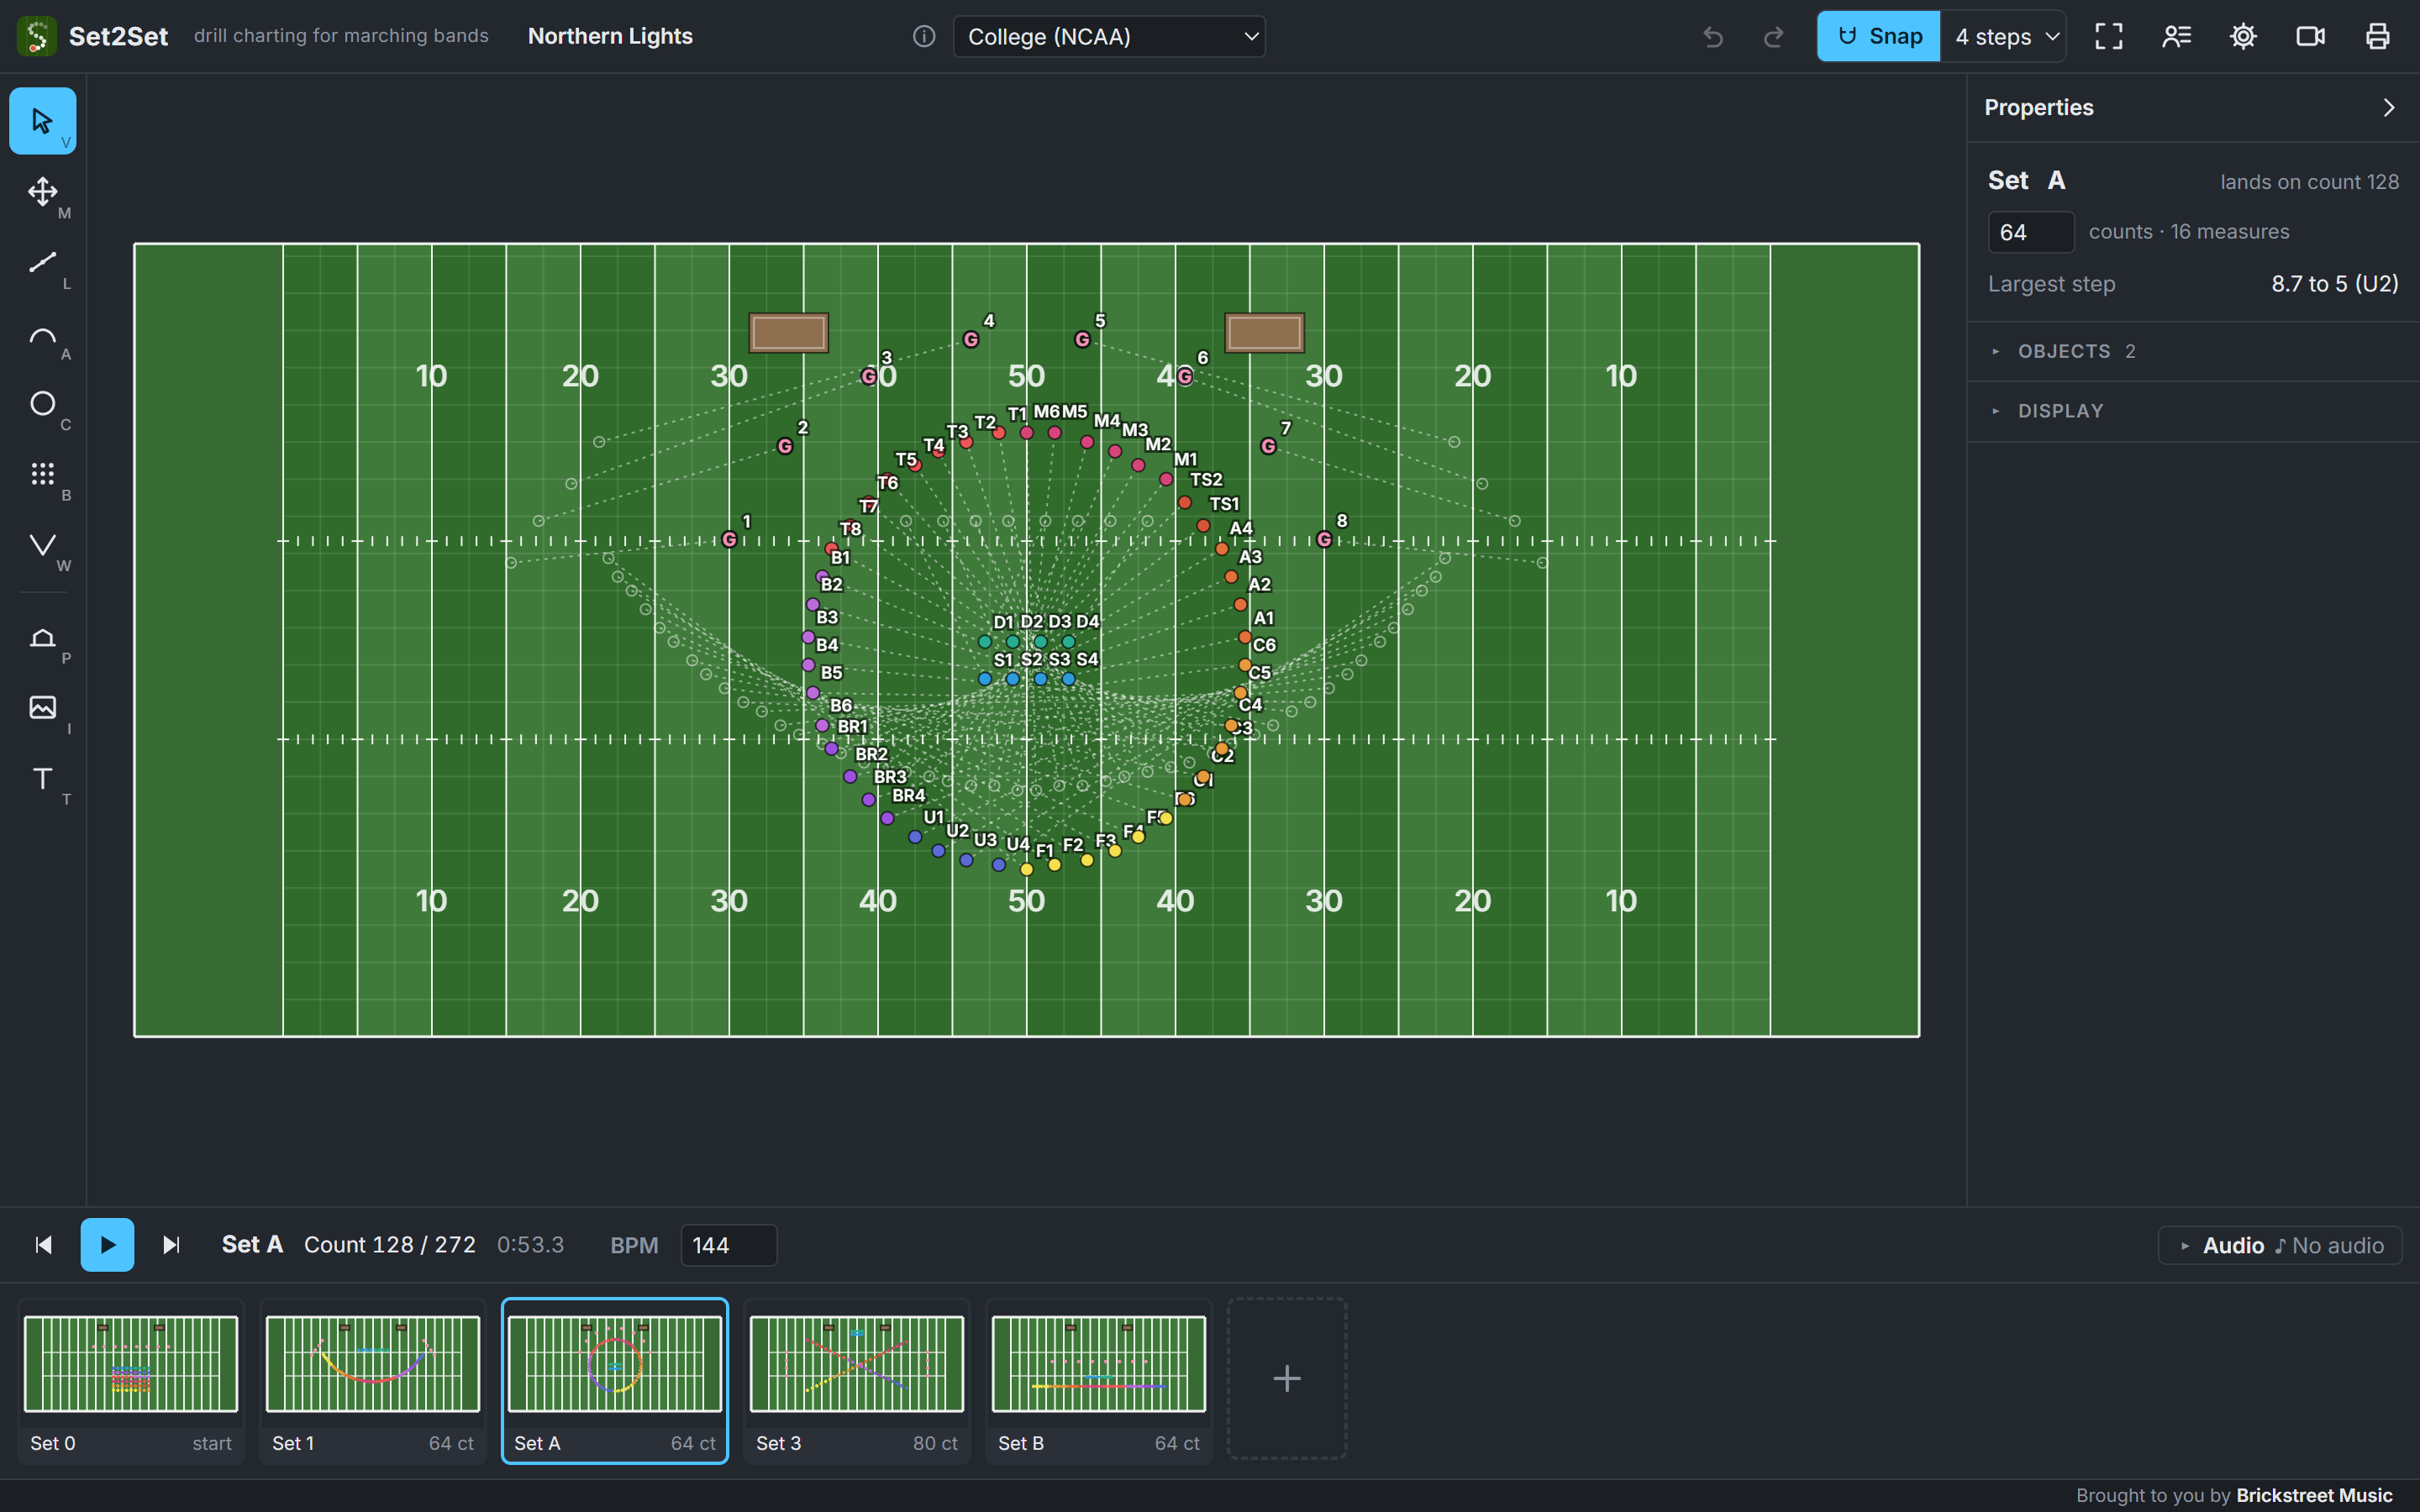Select performer dot U2
This screenshot has width=2420, height=1512.
938,851
